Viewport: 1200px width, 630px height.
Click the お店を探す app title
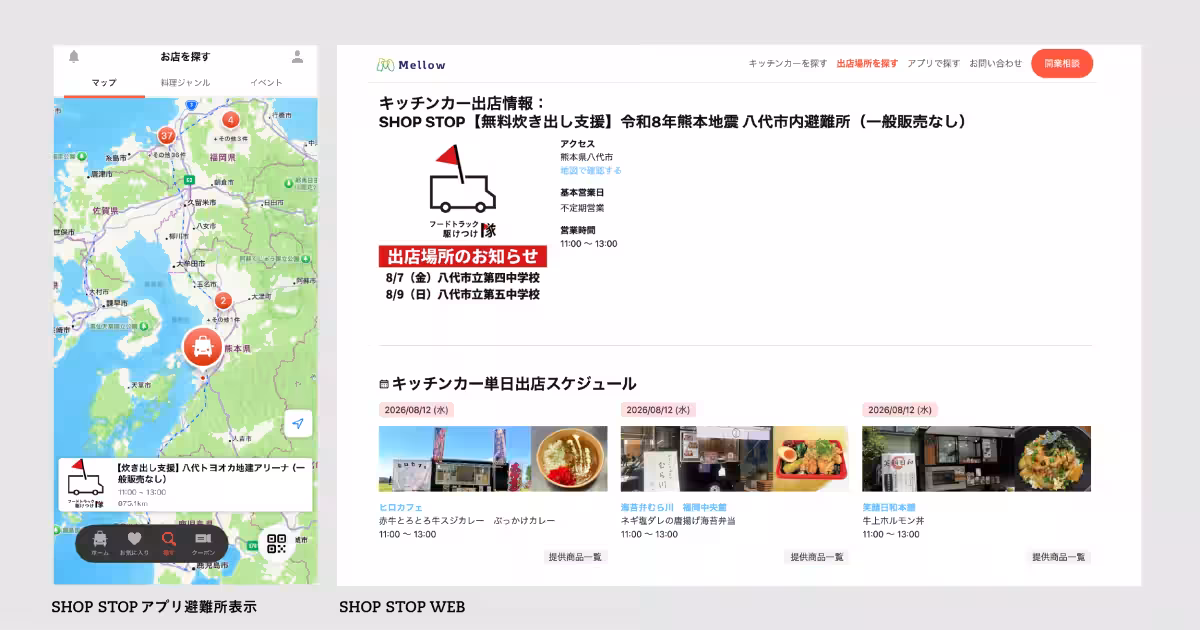(x=185, y=56)
